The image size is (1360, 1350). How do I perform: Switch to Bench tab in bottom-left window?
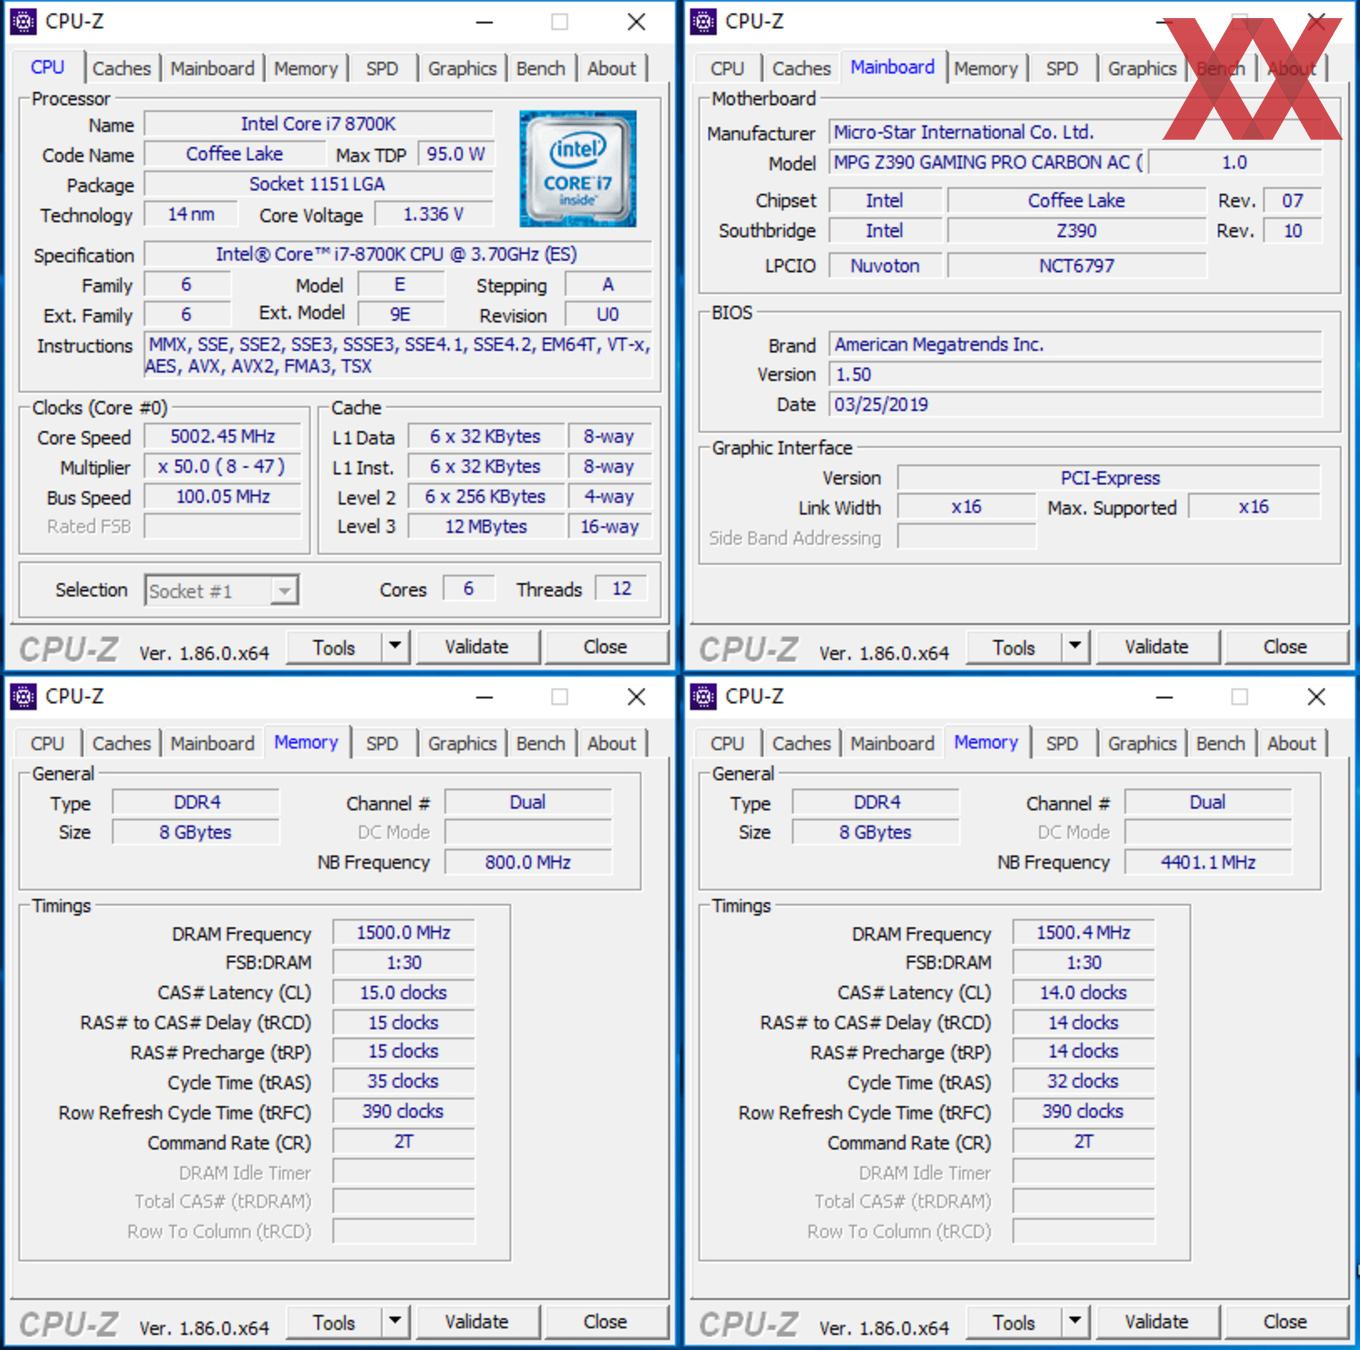coord(541,743)
